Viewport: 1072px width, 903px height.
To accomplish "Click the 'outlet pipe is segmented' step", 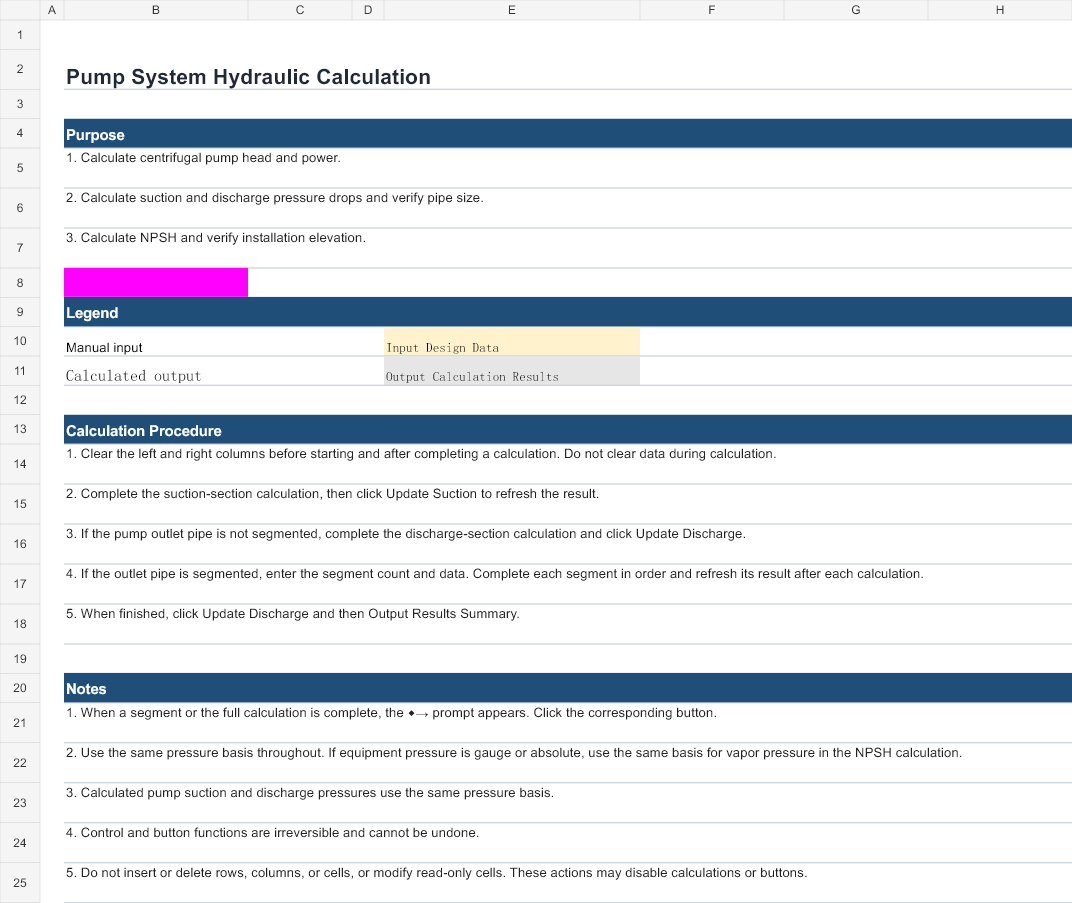I will [x=568, y=584].
